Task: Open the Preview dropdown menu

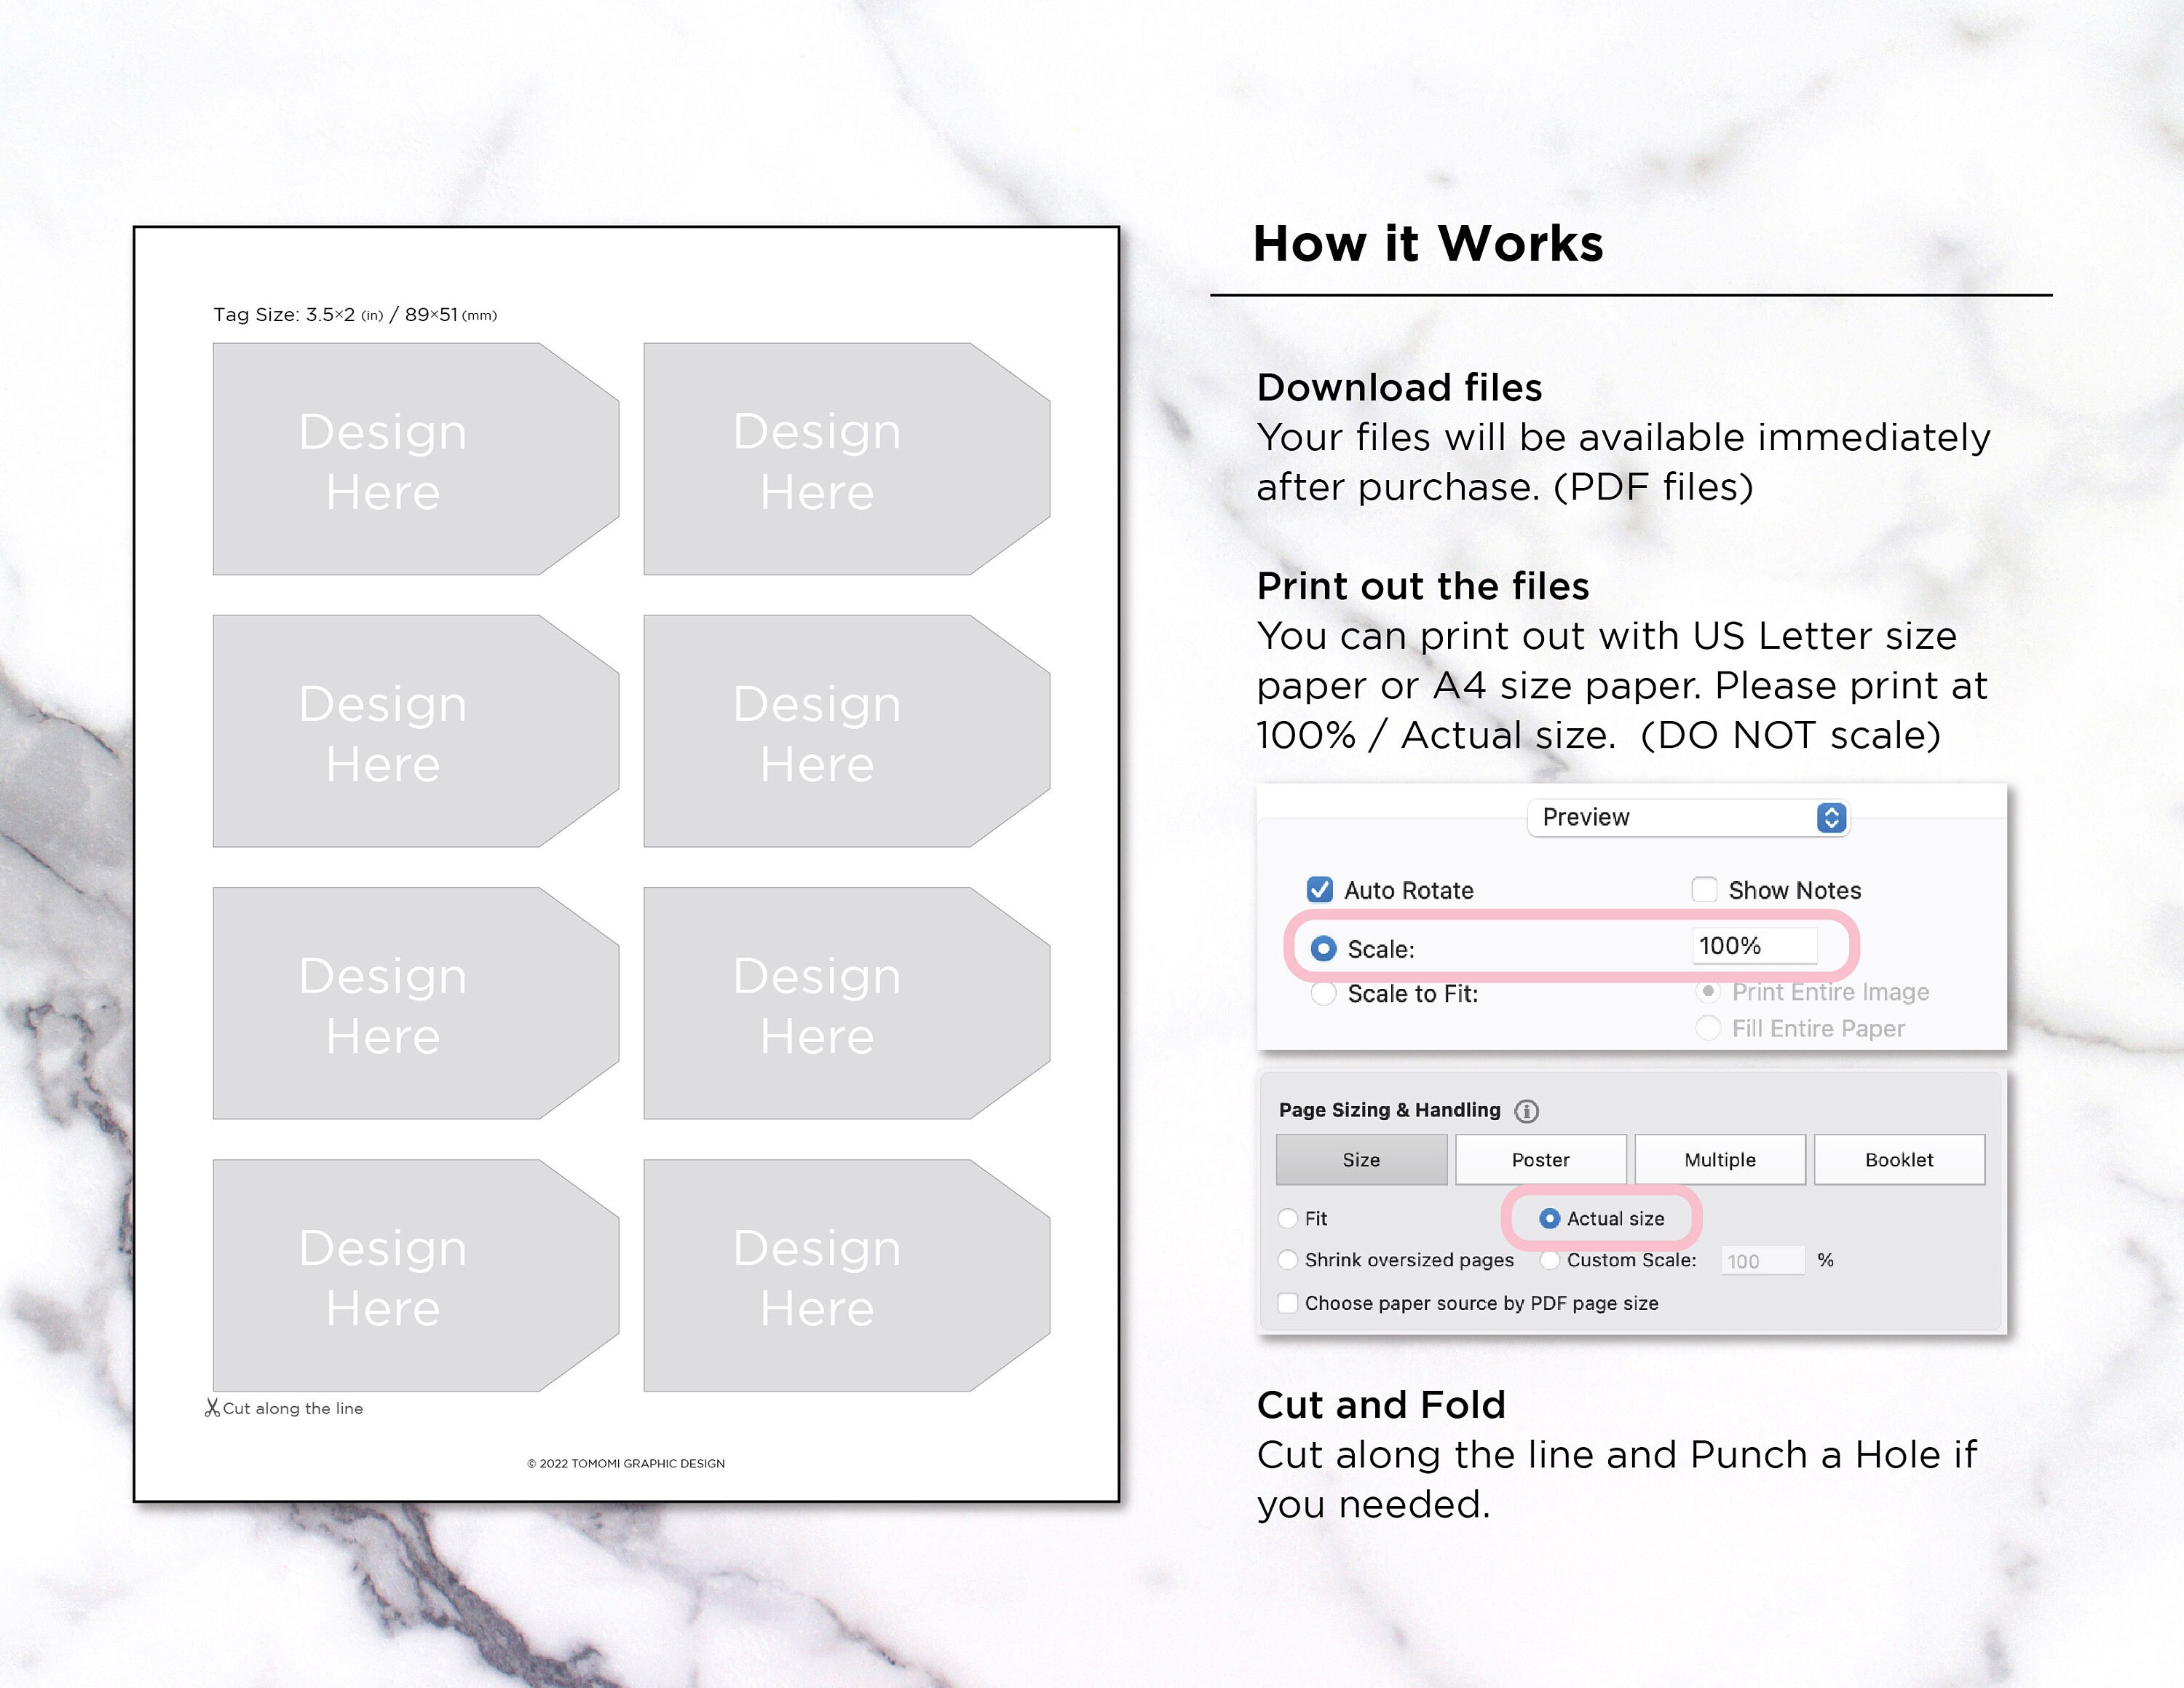Action: coord(1688,817)
